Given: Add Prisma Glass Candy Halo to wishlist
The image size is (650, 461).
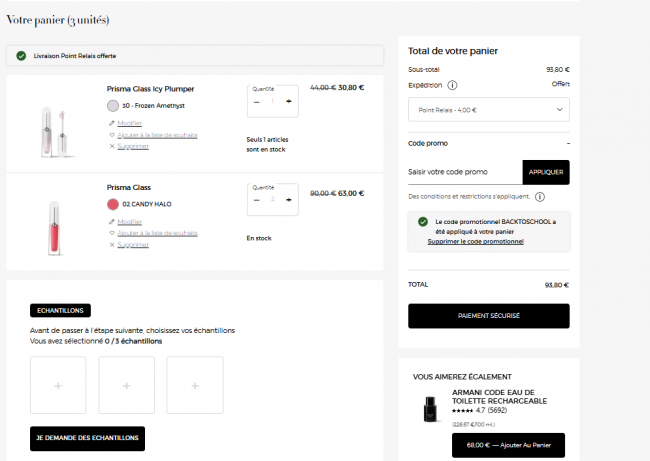Looking at the screenshot, I should click(157, 233).
